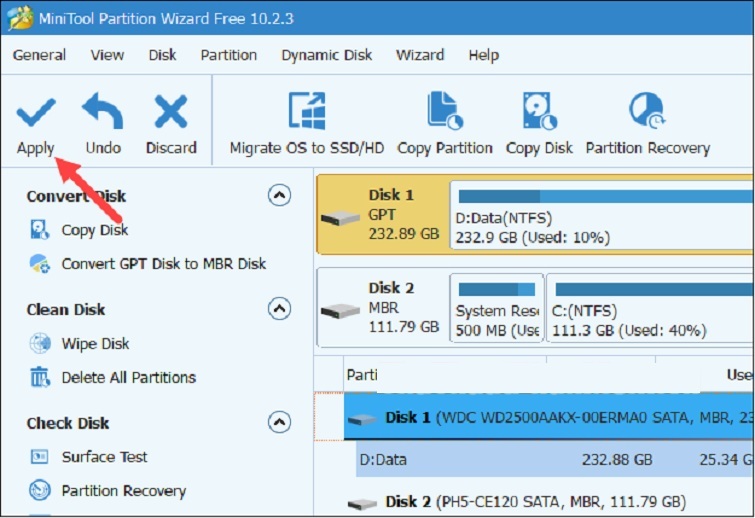Click the Discard X icon
Image resolution: width=755 pixels, height=518 pixels.
[x=171, y=112]
